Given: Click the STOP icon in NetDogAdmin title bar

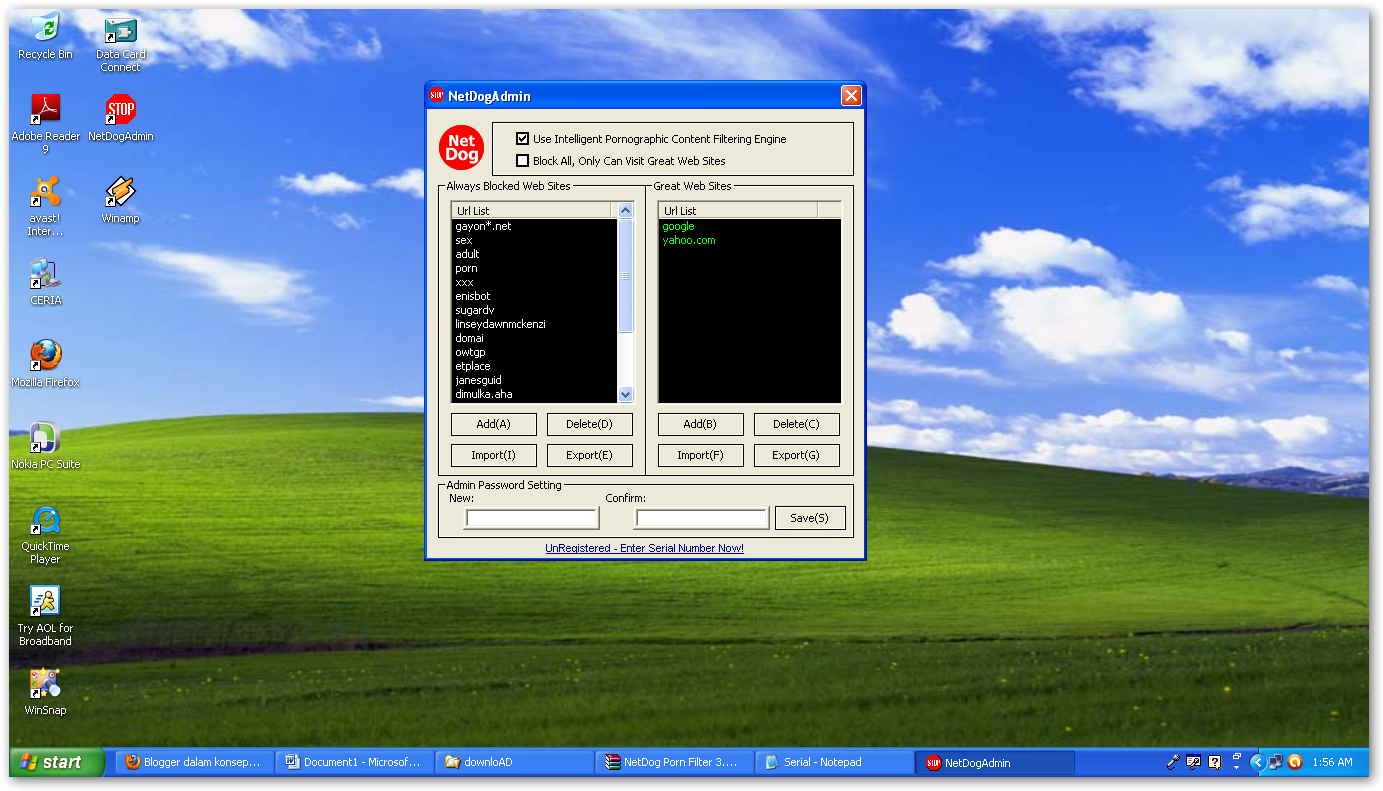Looking at the screenshot, I should click(436, 96).
